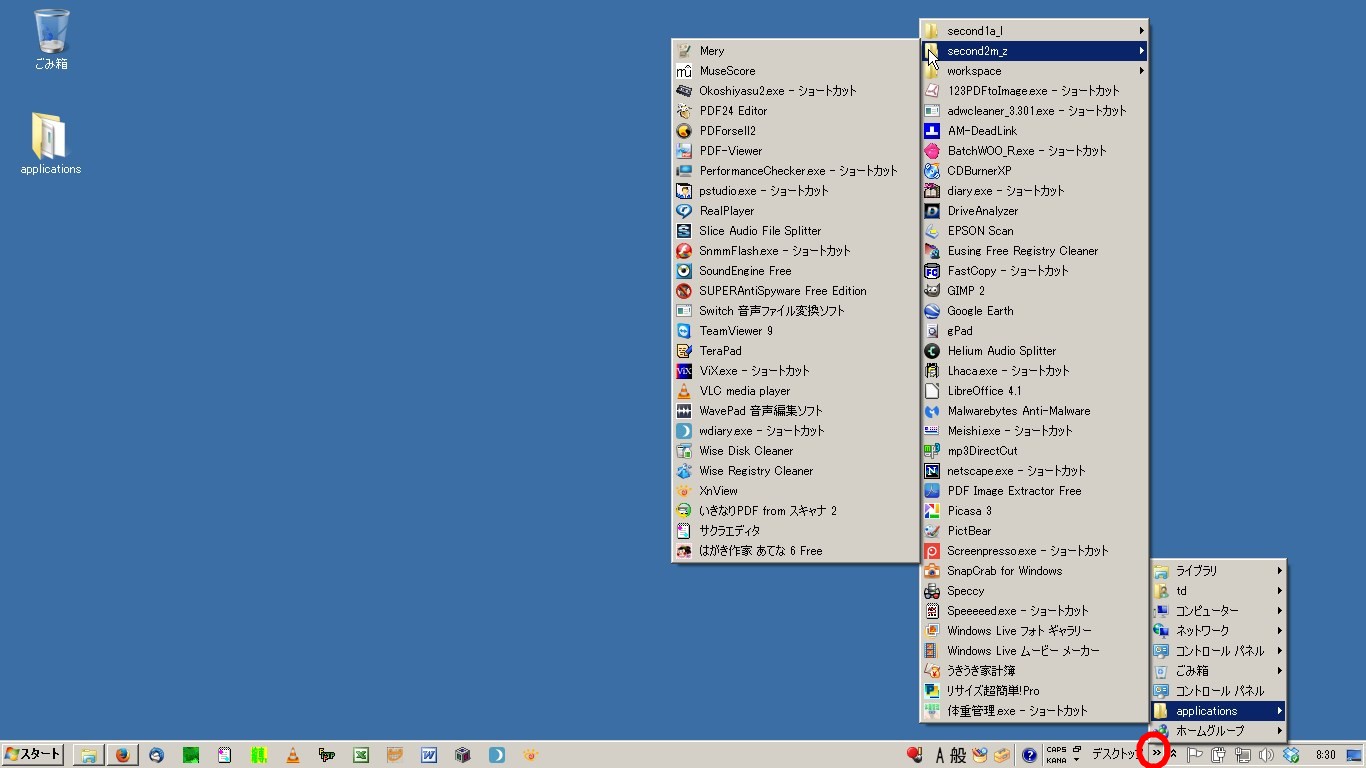This screenshot has height=768, width=1366.
Task: Open Action Center flag tray icon
Action: click(1195, 755)
